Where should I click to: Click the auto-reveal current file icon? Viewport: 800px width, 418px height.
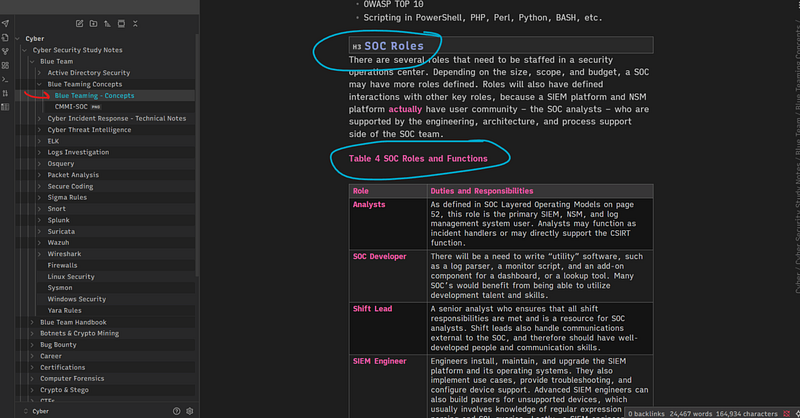pyautogui.click(x=121, y=23)
